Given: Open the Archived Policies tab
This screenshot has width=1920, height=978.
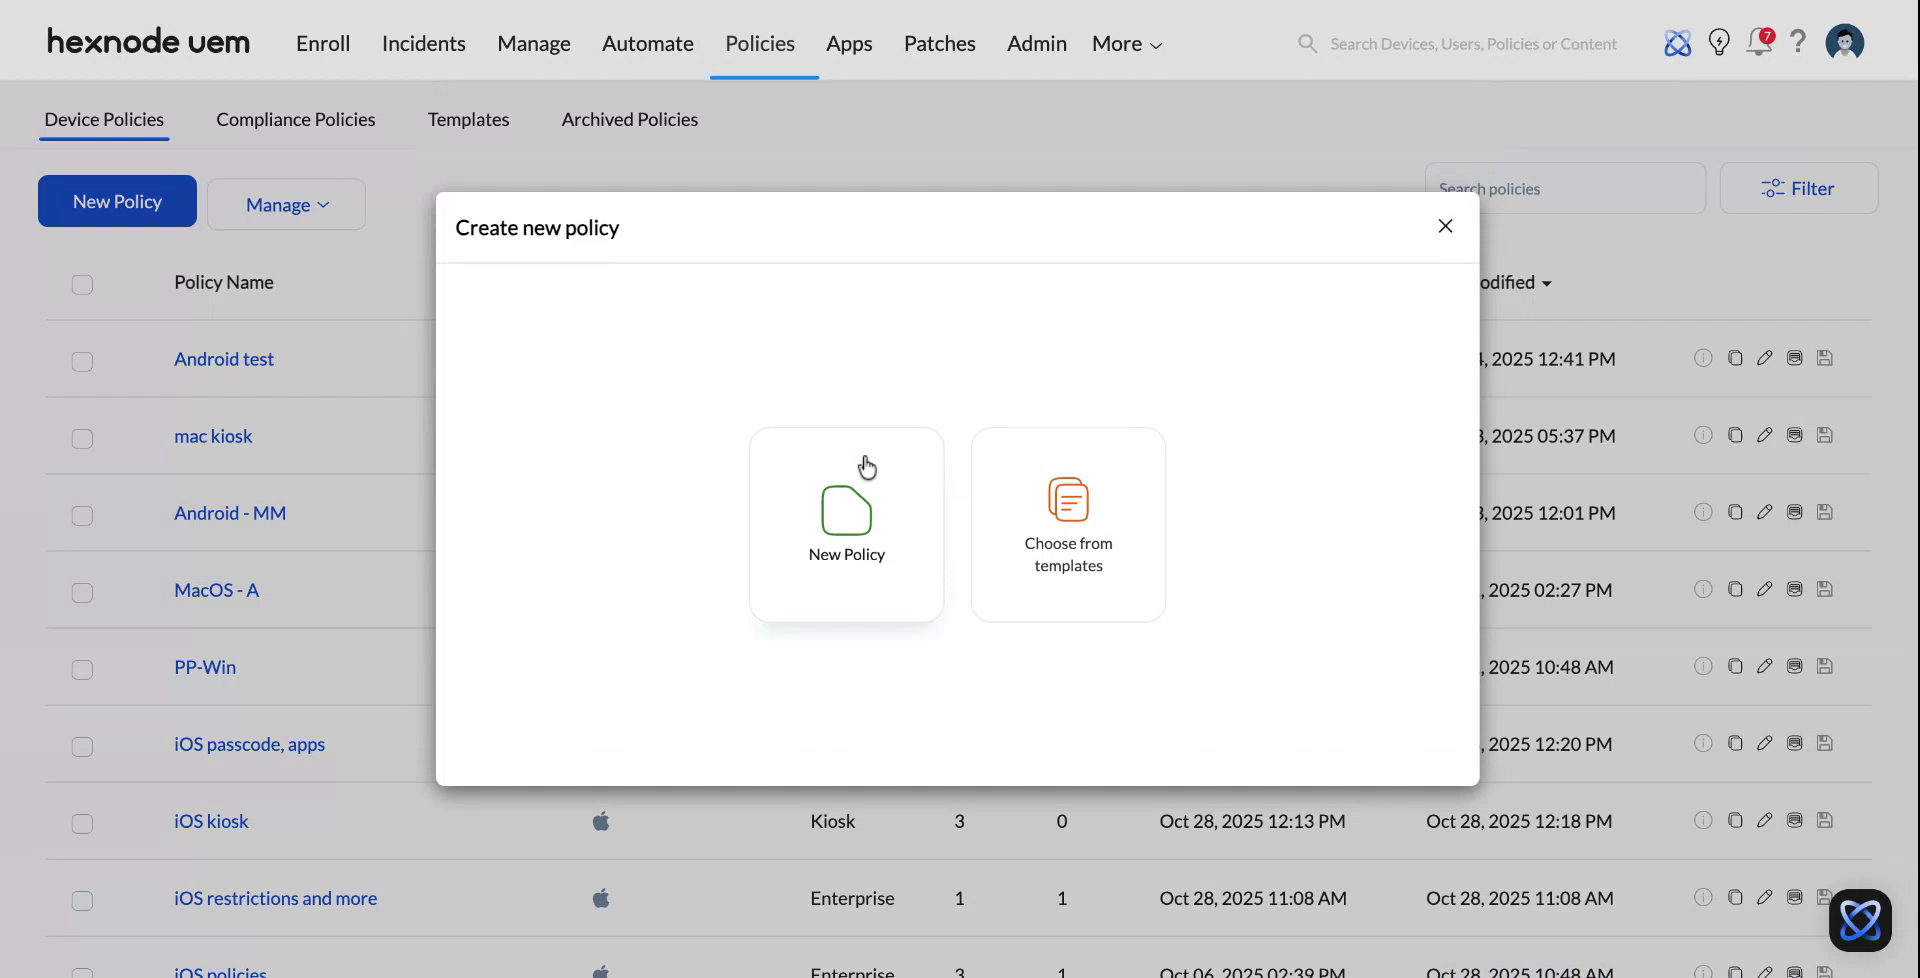Looking at the screenshot, I should click(629, 119).
